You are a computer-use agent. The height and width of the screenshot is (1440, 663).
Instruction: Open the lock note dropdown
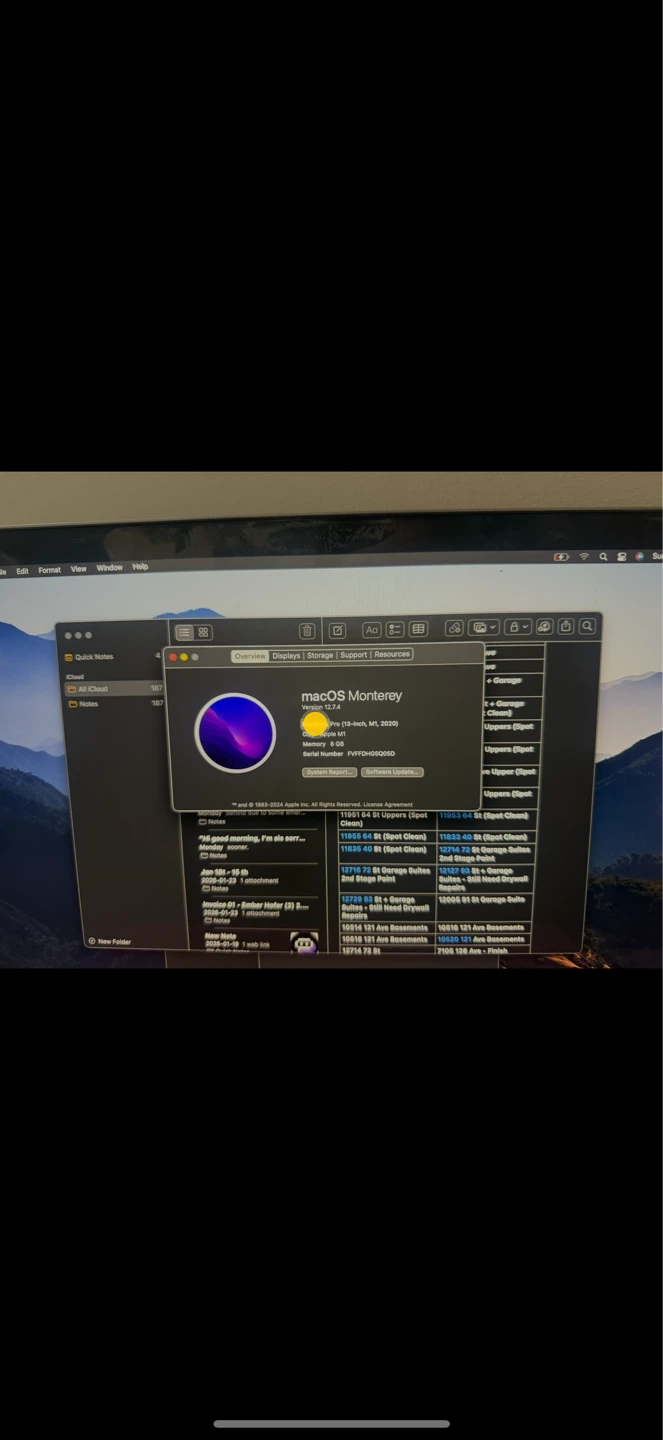517,627
